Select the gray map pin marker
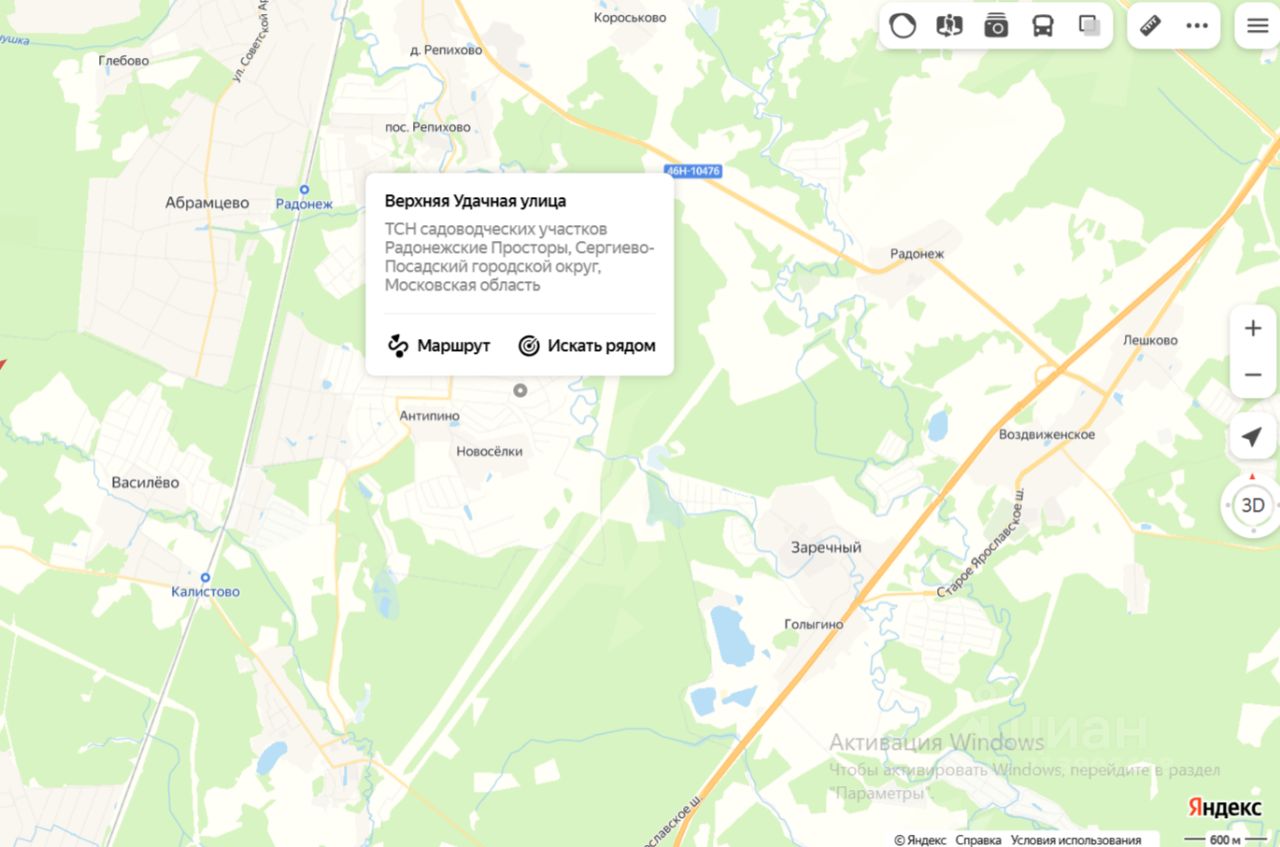The height and width of the screenshot is (847, 1280). (520, 390)
